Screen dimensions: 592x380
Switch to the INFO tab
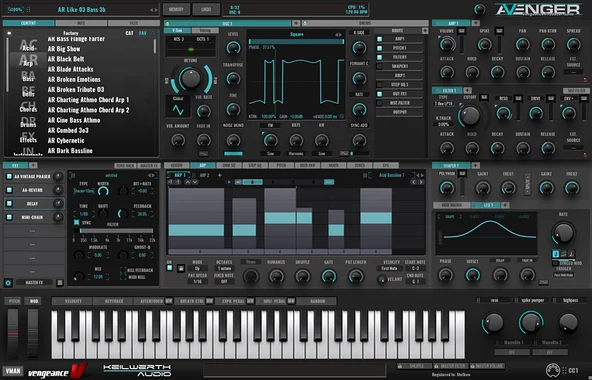[81, 23]
